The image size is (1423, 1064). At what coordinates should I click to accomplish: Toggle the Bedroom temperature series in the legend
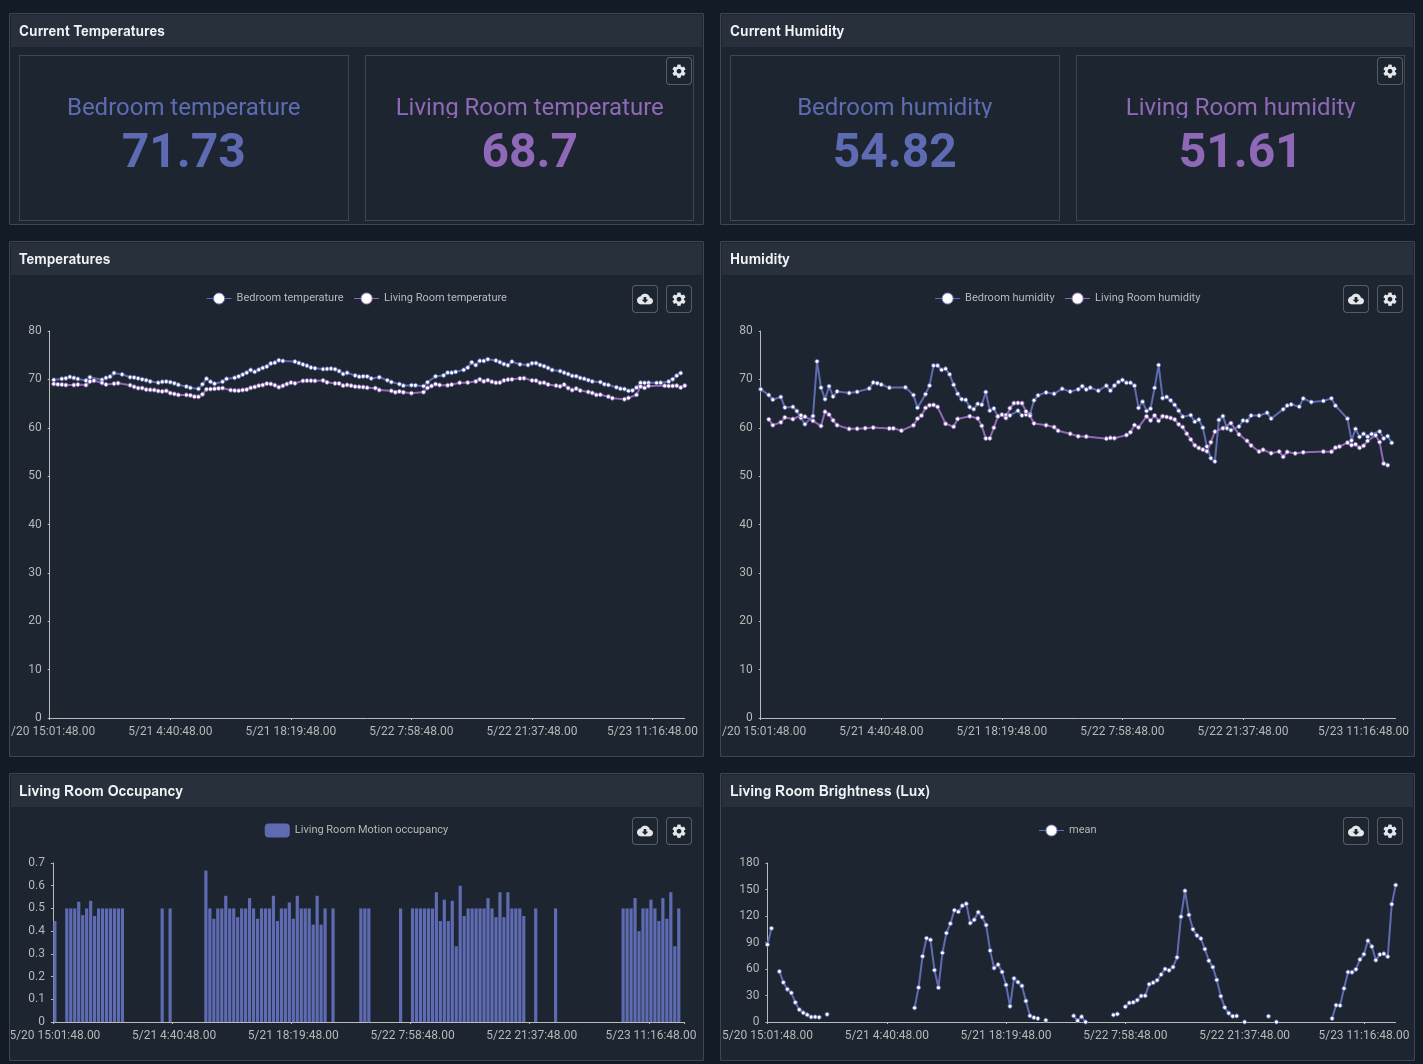pyautogui.click(x=289, y=297)
